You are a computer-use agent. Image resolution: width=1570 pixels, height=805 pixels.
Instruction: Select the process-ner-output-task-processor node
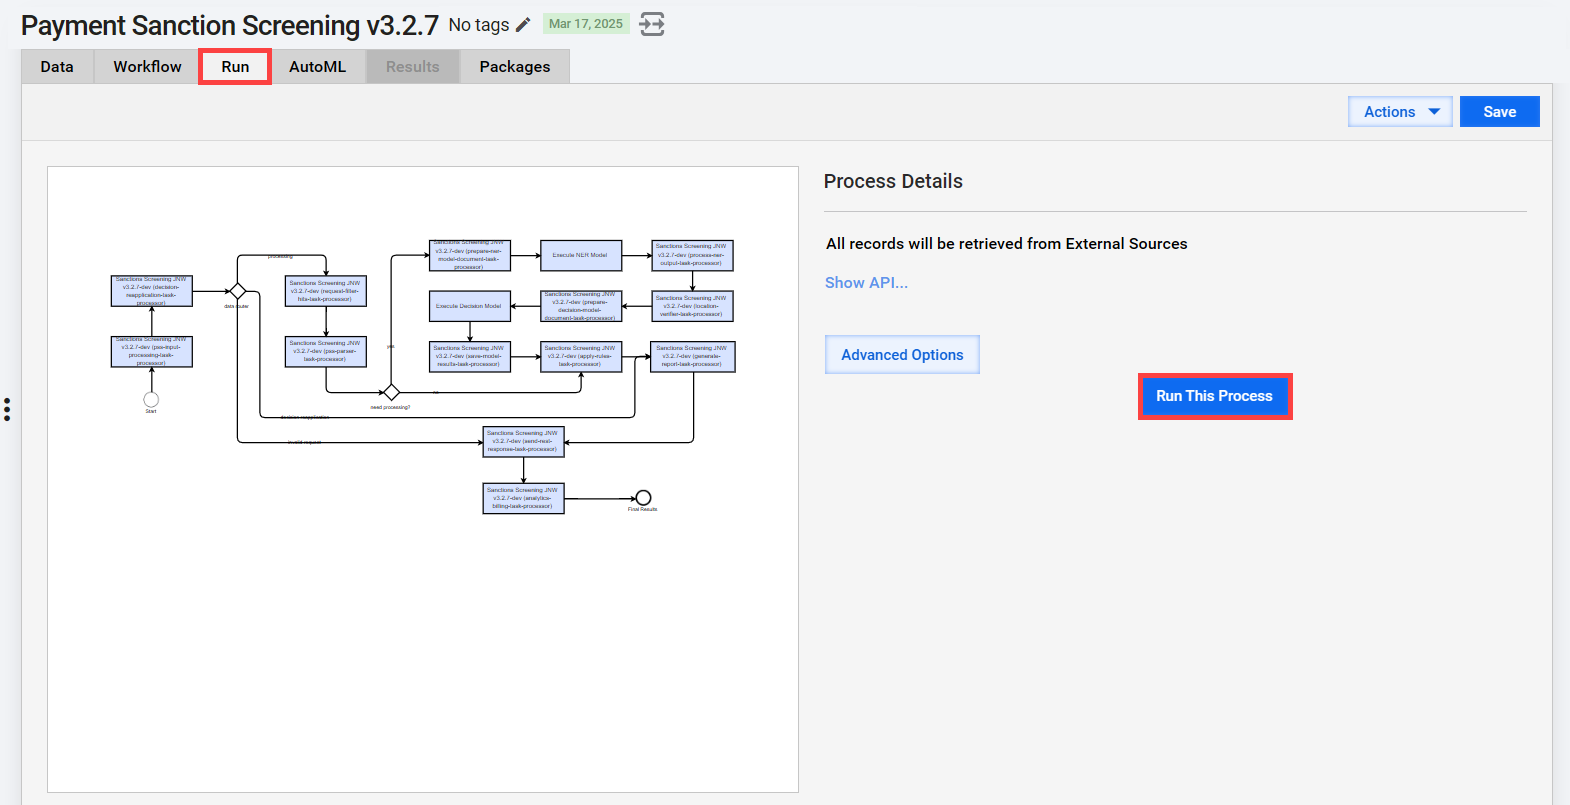click(x=692, y=255)
